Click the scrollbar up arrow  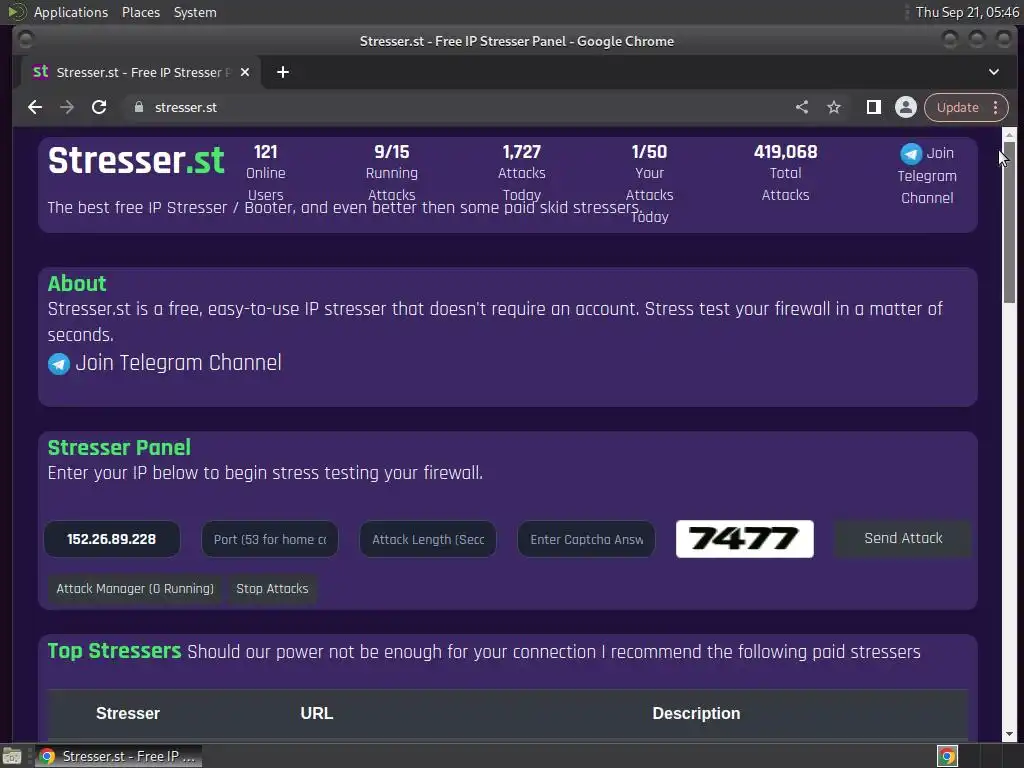pos(1009,135)
